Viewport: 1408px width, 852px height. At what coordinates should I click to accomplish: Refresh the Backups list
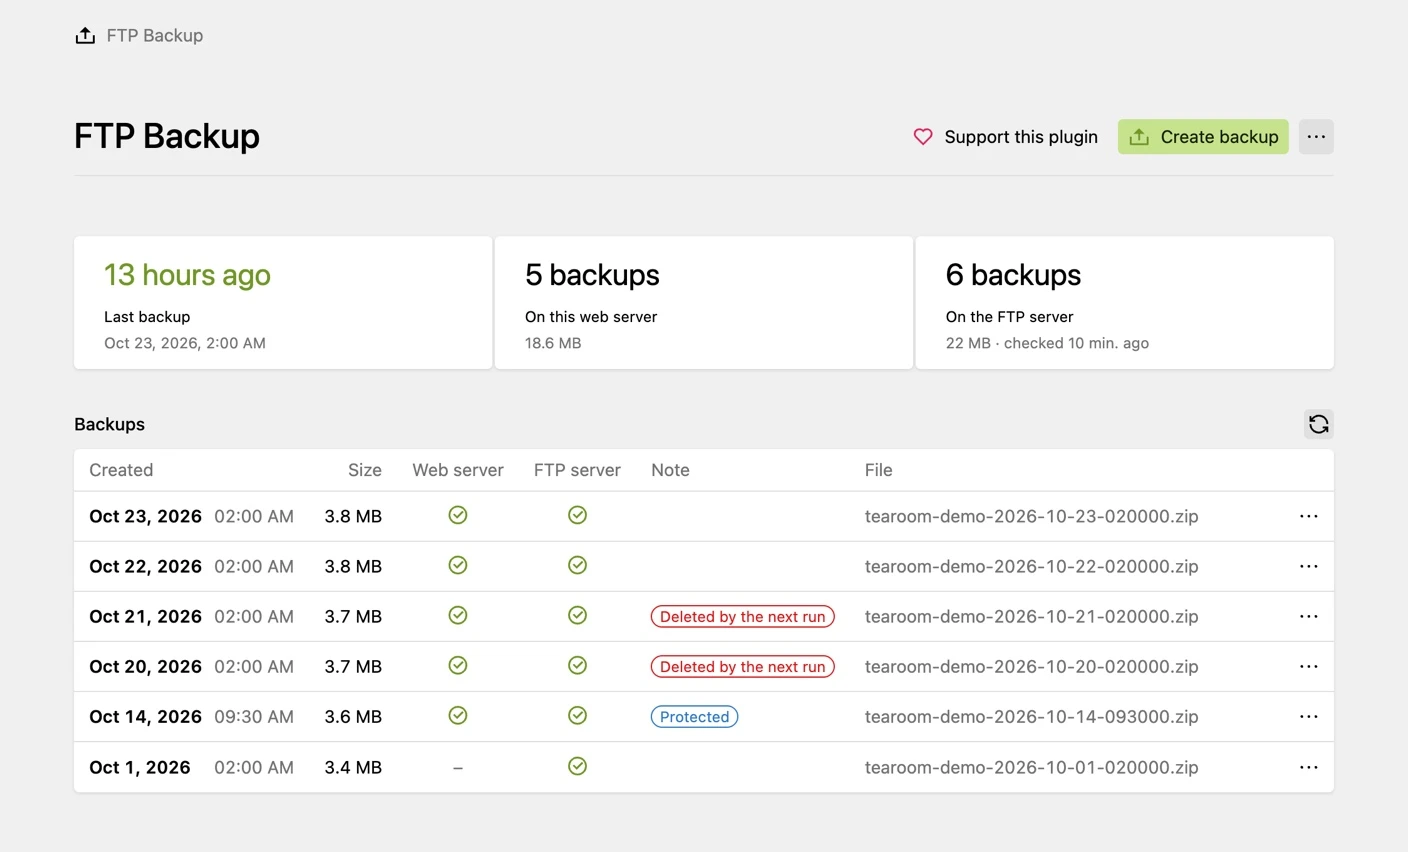tap(1319, 424)
